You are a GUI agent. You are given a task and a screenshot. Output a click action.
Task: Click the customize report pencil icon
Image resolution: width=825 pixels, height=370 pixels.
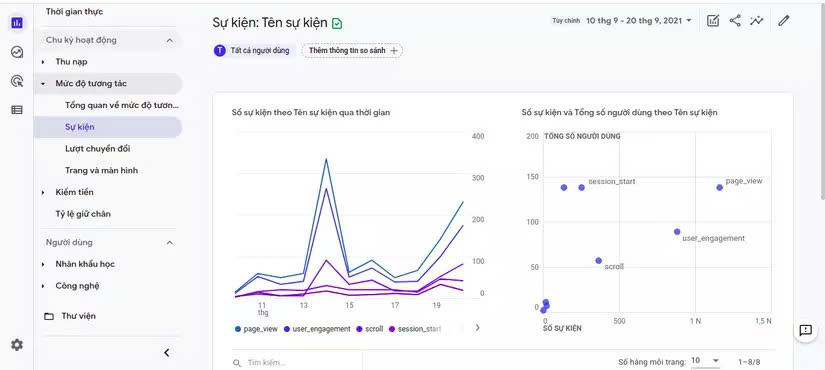(x=784, y=21)
